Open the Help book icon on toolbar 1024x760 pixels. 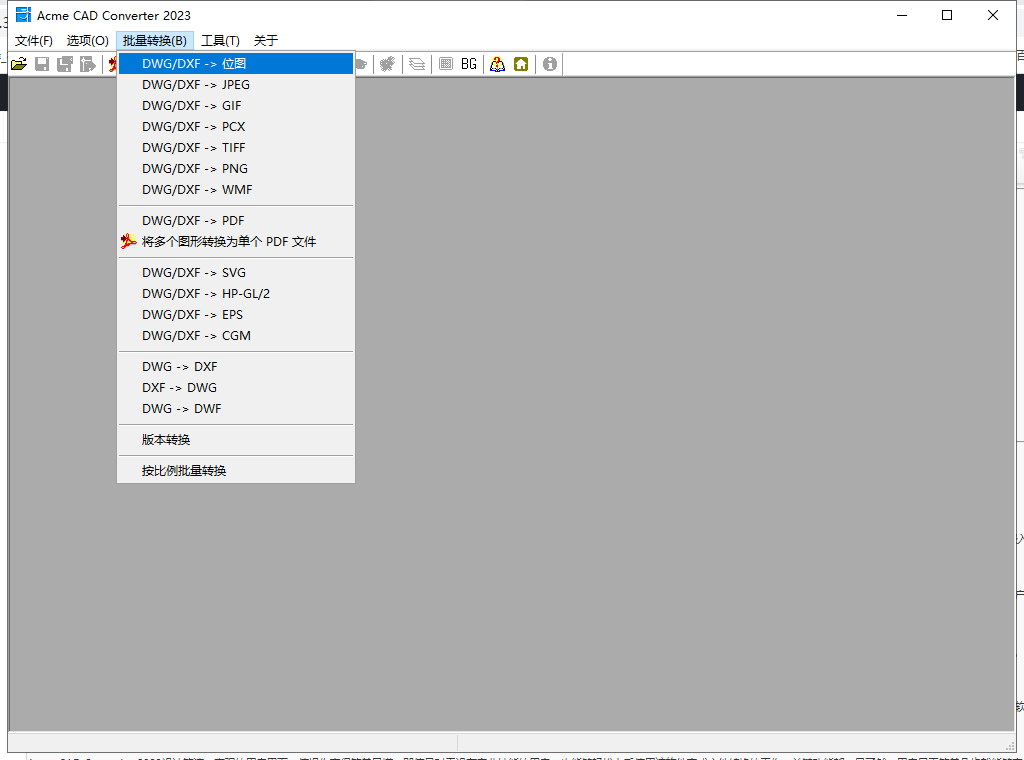pyautogui.click(x=497, y=63)
